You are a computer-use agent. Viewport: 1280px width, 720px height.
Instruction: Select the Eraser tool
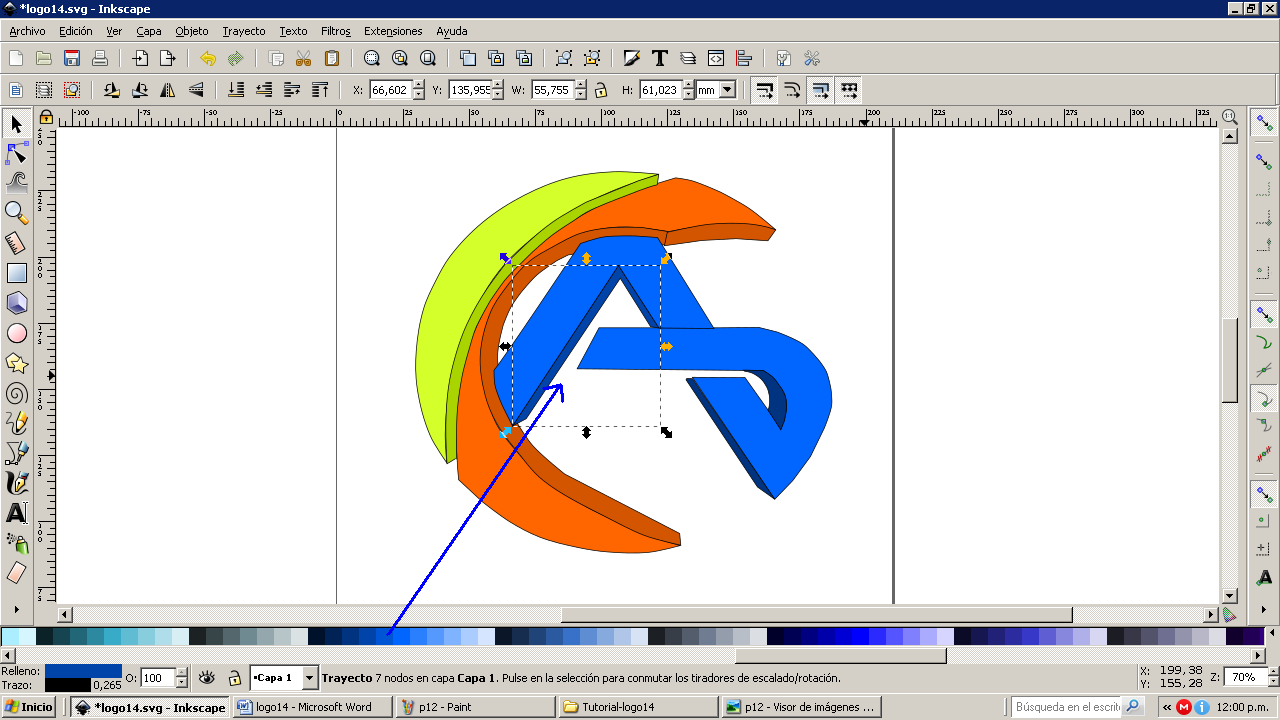click(17, 573)
